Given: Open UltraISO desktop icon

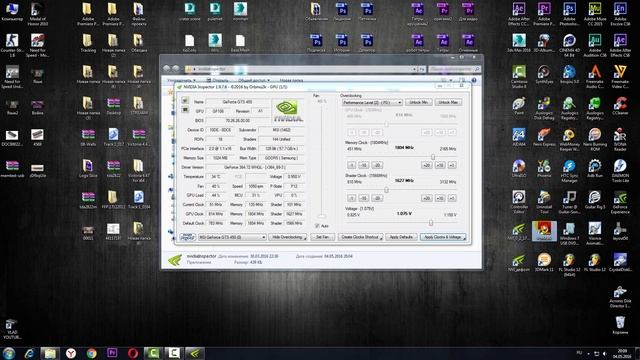Looking at the screenshot, I should click(x=519, y=168).
